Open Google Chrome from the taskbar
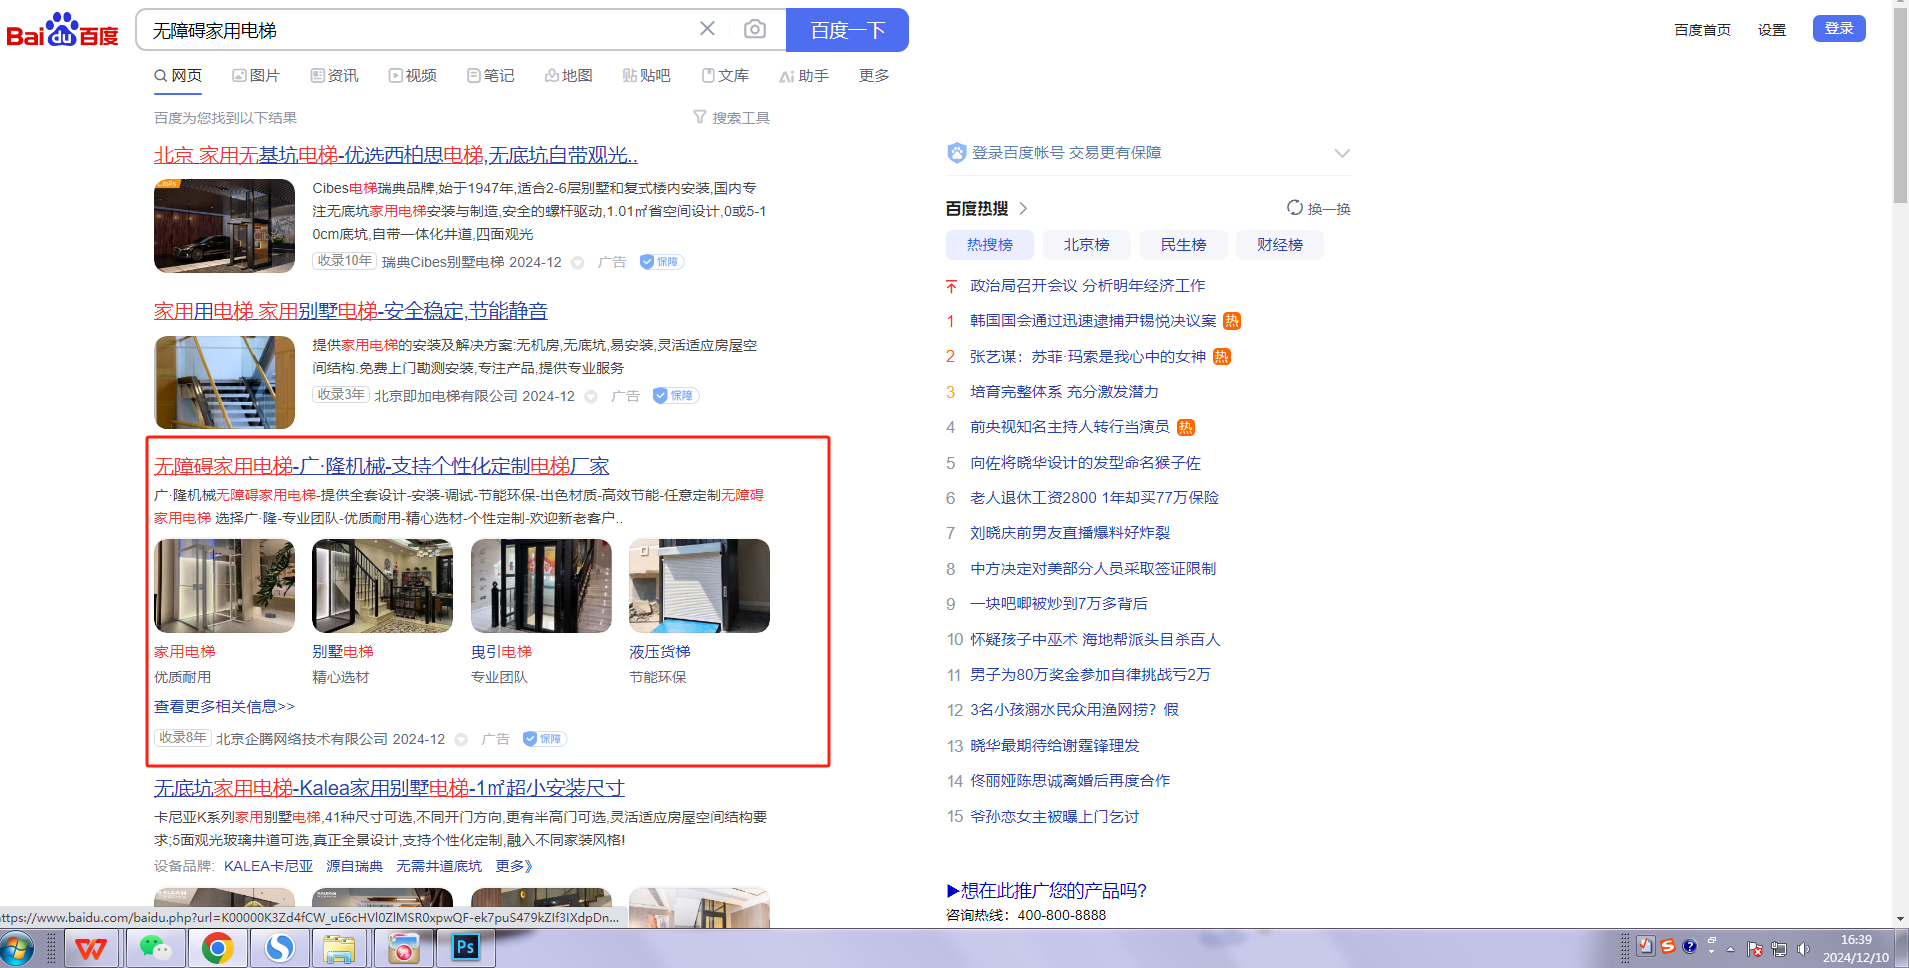Viewport: 1909px width, 968px height. [217, 947]
